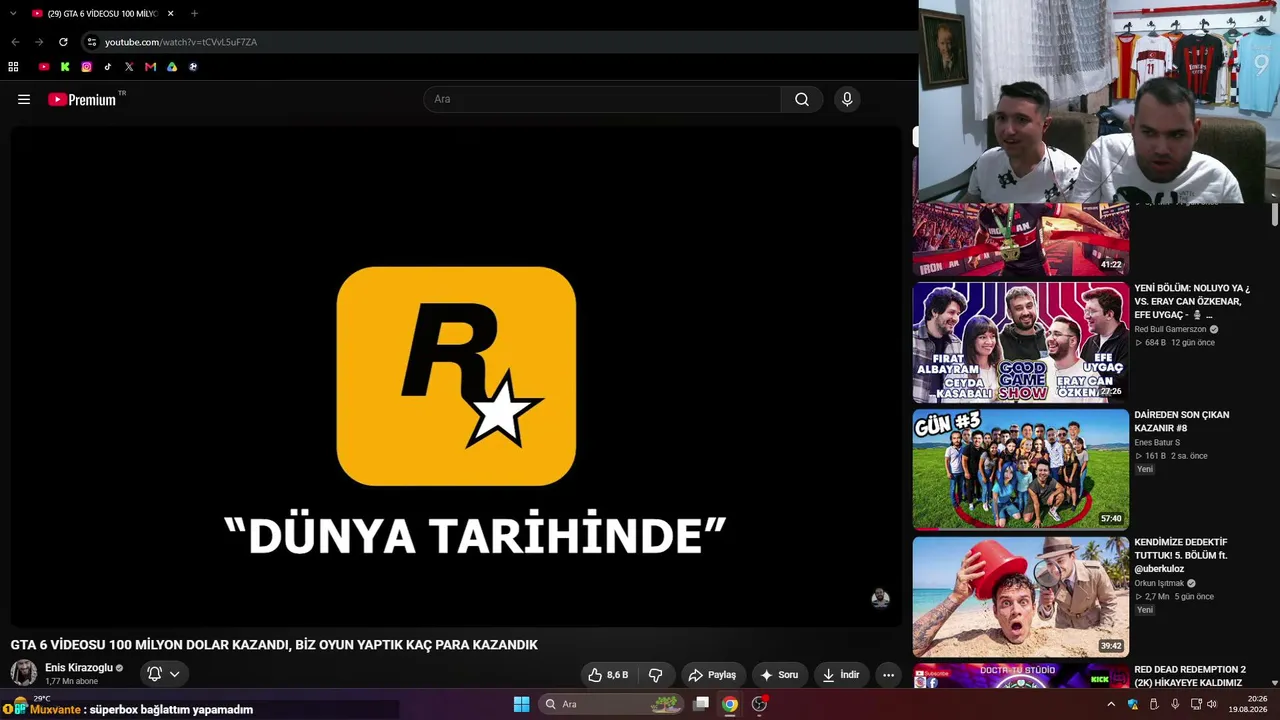
Task: Like the video with 8,6 B likes
Action: pos(608,675)
